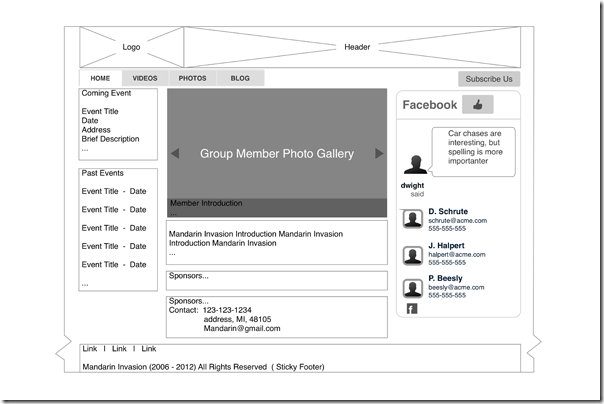This screenshot has width=604, height=404.
Task: Click Contact: 123-123-1234 phone line
Action: pos(210,310)
